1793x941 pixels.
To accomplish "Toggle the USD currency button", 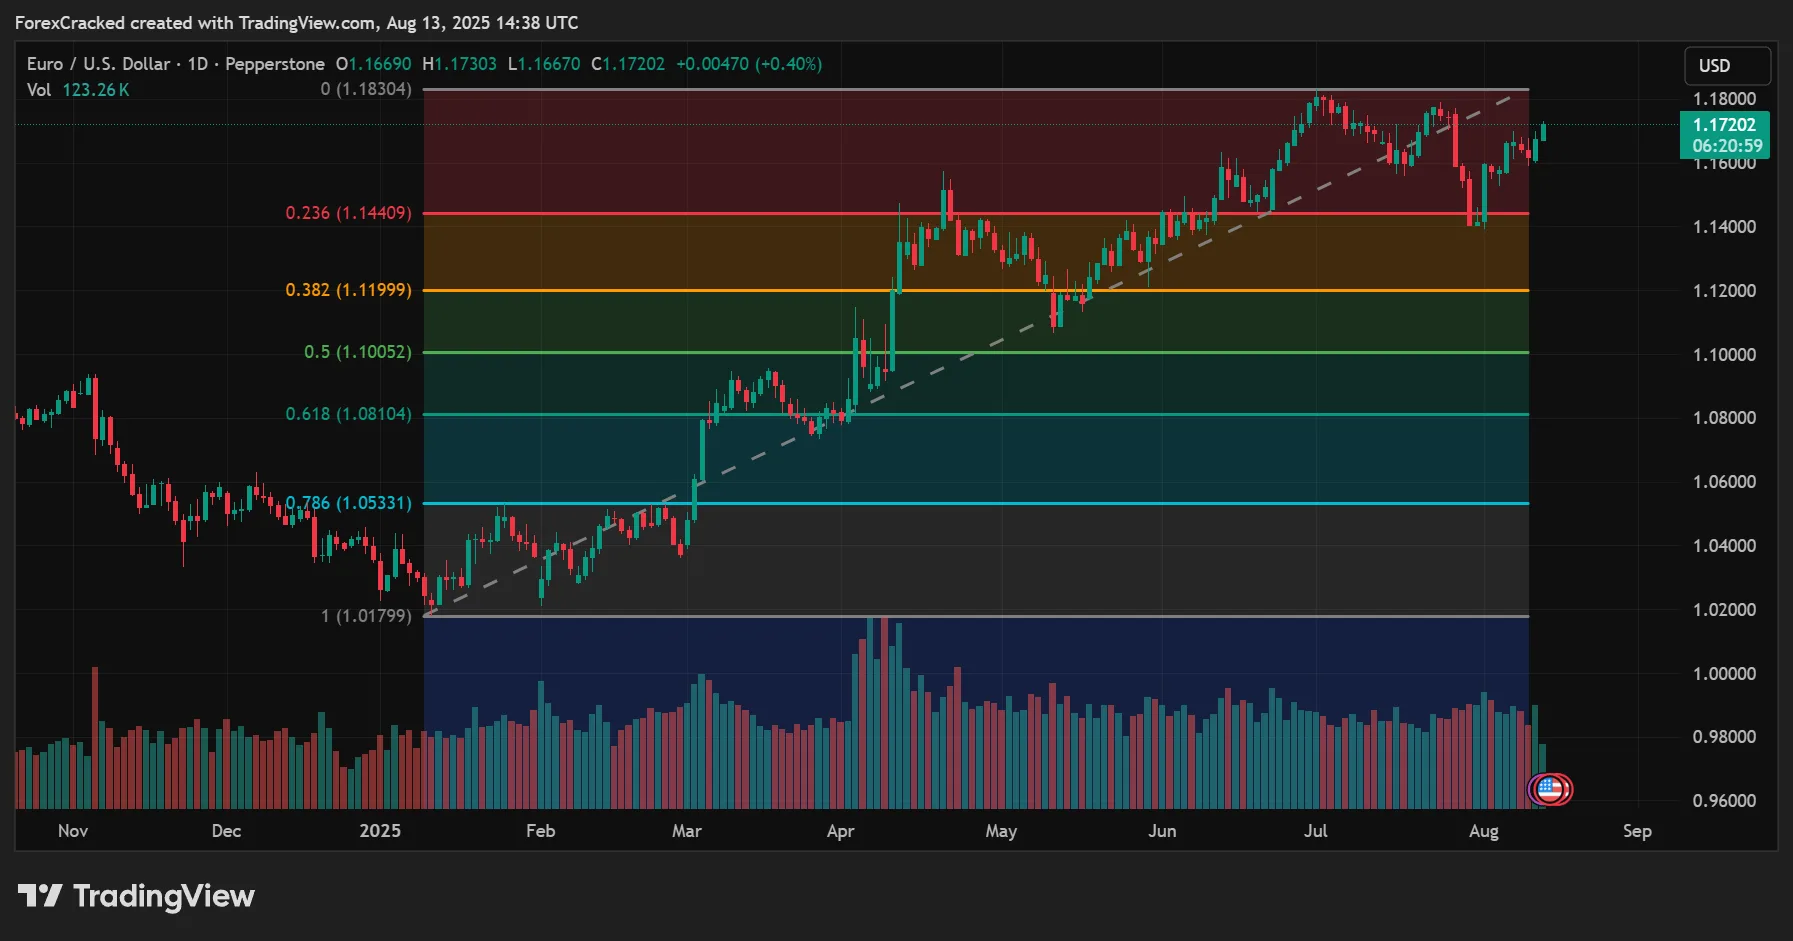I will click(1727, 65).
